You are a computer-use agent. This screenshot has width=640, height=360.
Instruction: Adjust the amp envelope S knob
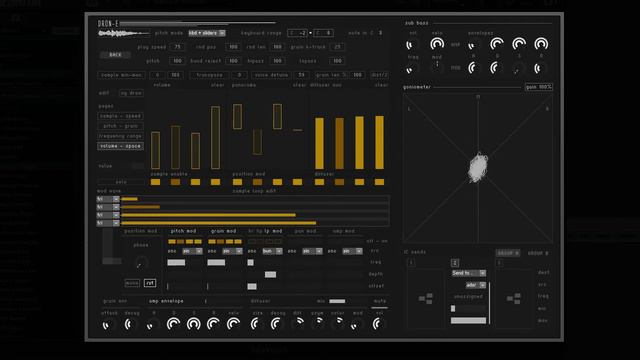coord(193,324)
